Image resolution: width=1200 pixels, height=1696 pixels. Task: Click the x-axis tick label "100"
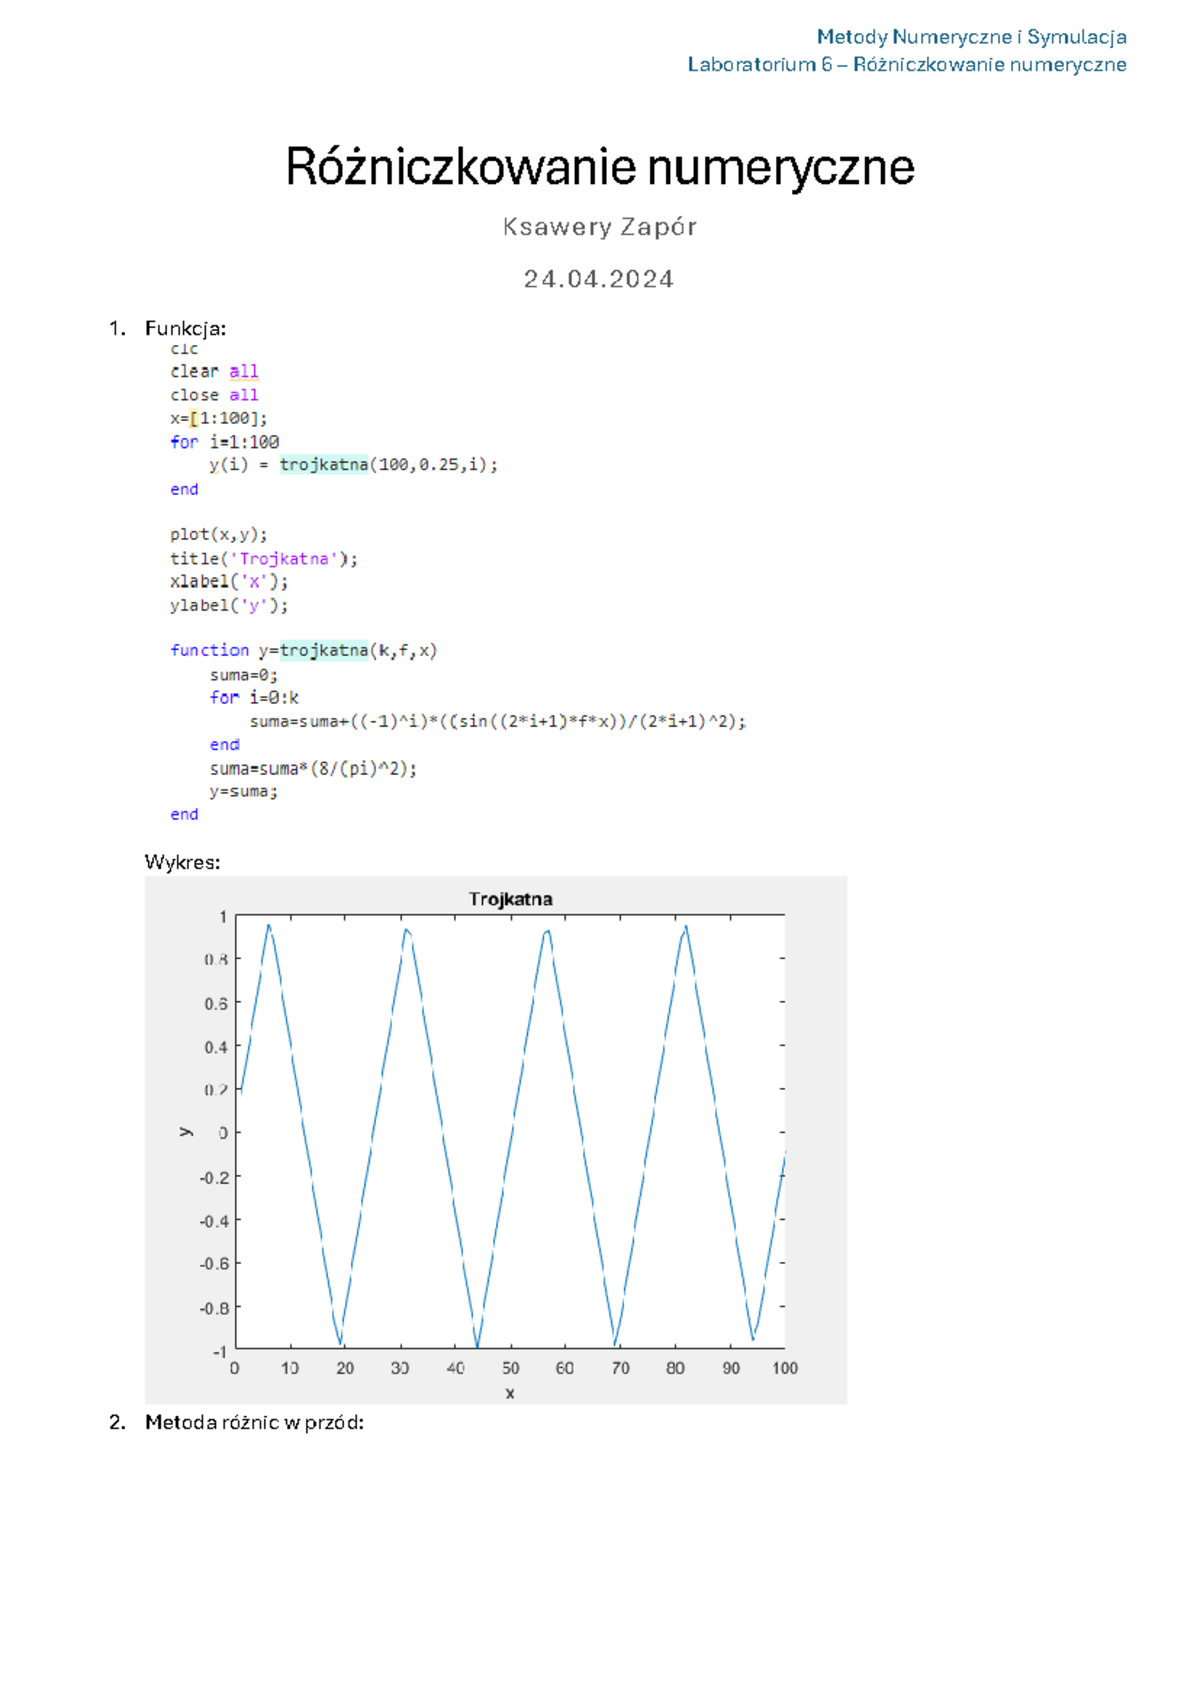pos(785,1368)
